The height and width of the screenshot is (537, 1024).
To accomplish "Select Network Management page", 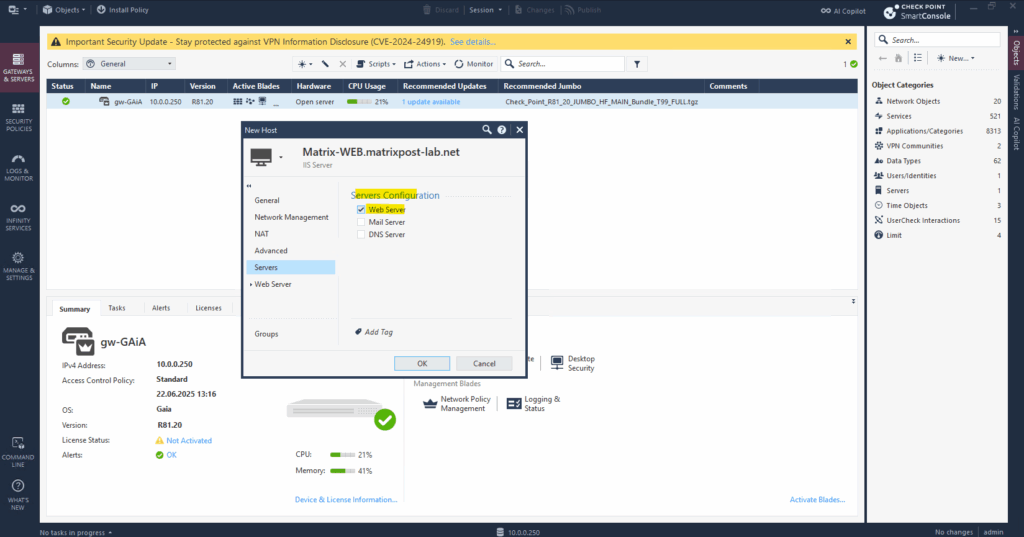I will tap(291, 217).
